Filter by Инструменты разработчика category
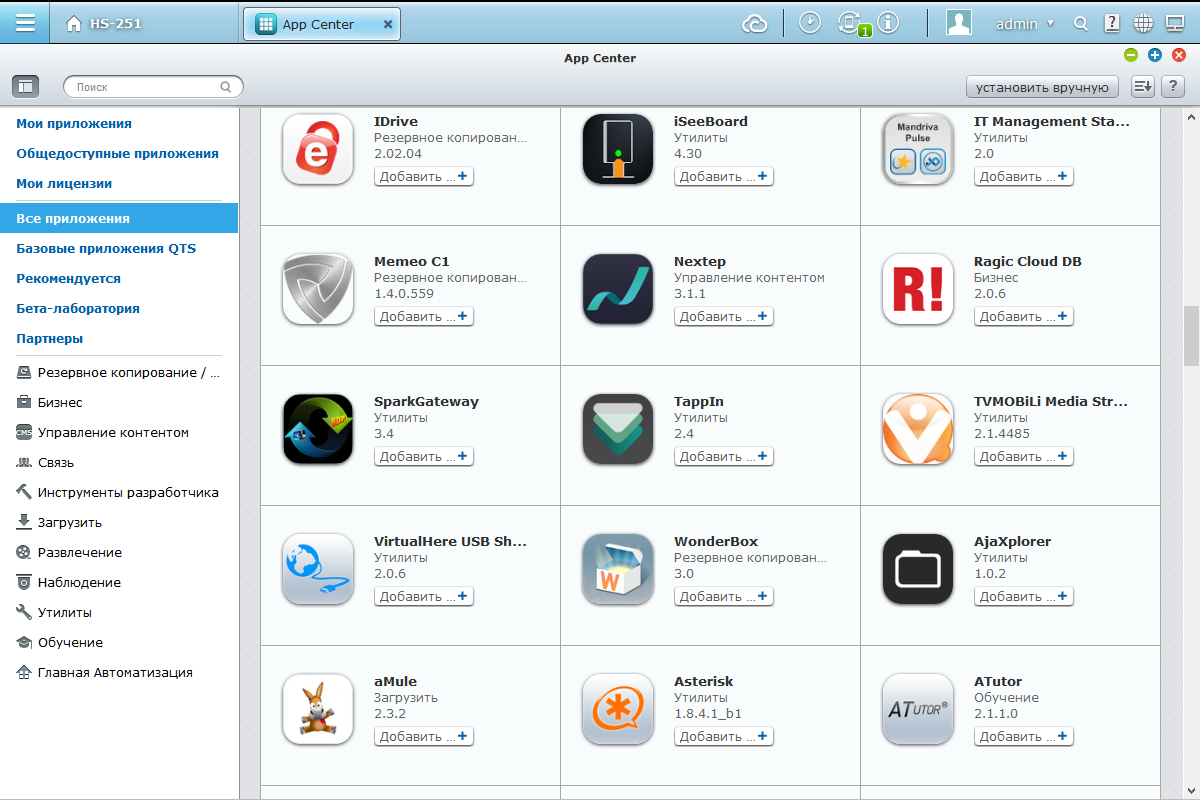Image resolution: width=1200 pixels, height=800 pixels. tap(119, 493)
